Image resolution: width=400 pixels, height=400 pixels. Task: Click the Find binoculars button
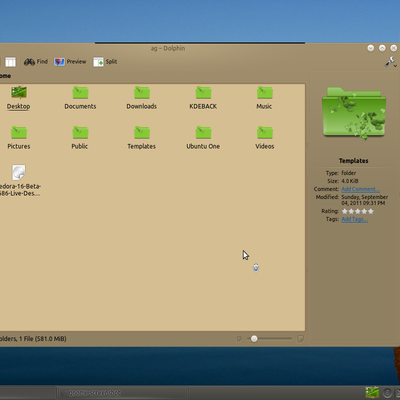pyautogui.click(x=36, y=62)
